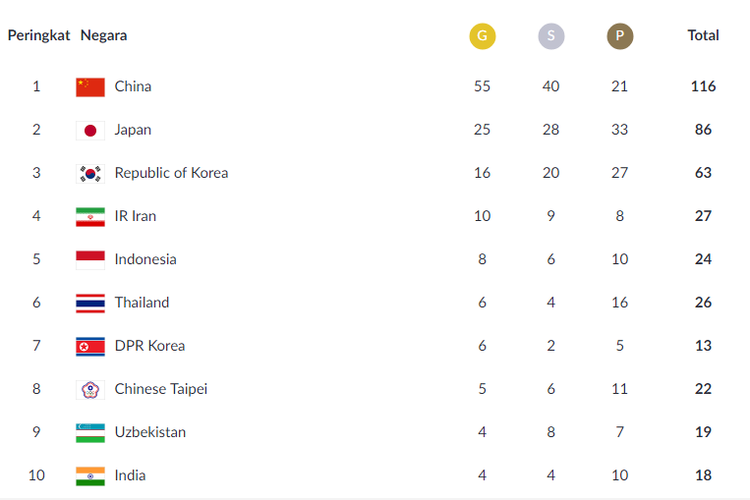The width and height of the screenshot is (750, 500).
Task: Select the Peringkat column header
Action: point(39,35)
